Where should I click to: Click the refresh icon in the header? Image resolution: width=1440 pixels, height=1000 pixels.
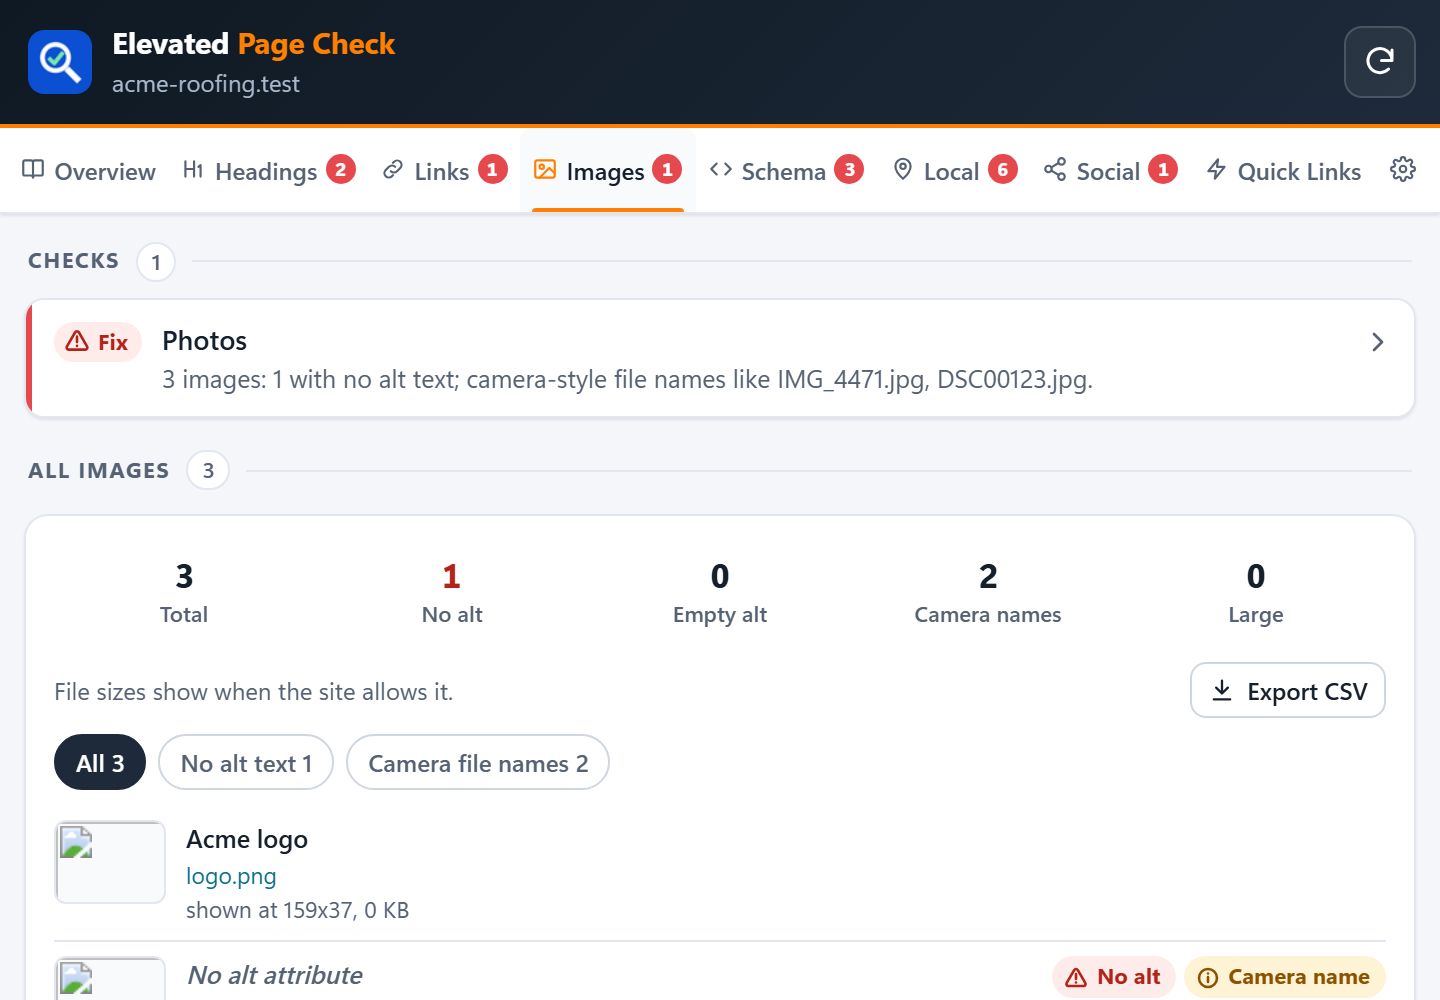click(1379, 62)
